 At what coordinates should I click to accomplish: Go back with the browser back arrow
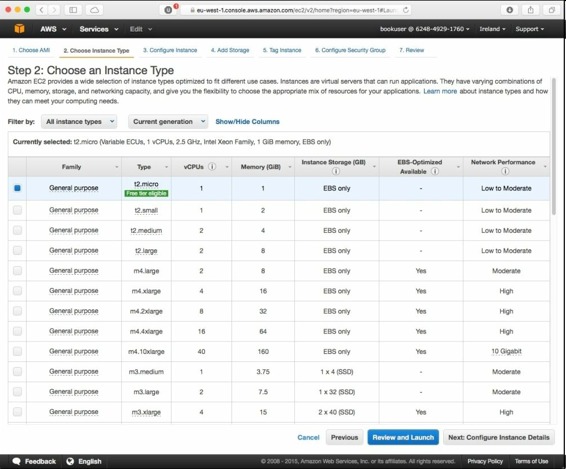42,10
